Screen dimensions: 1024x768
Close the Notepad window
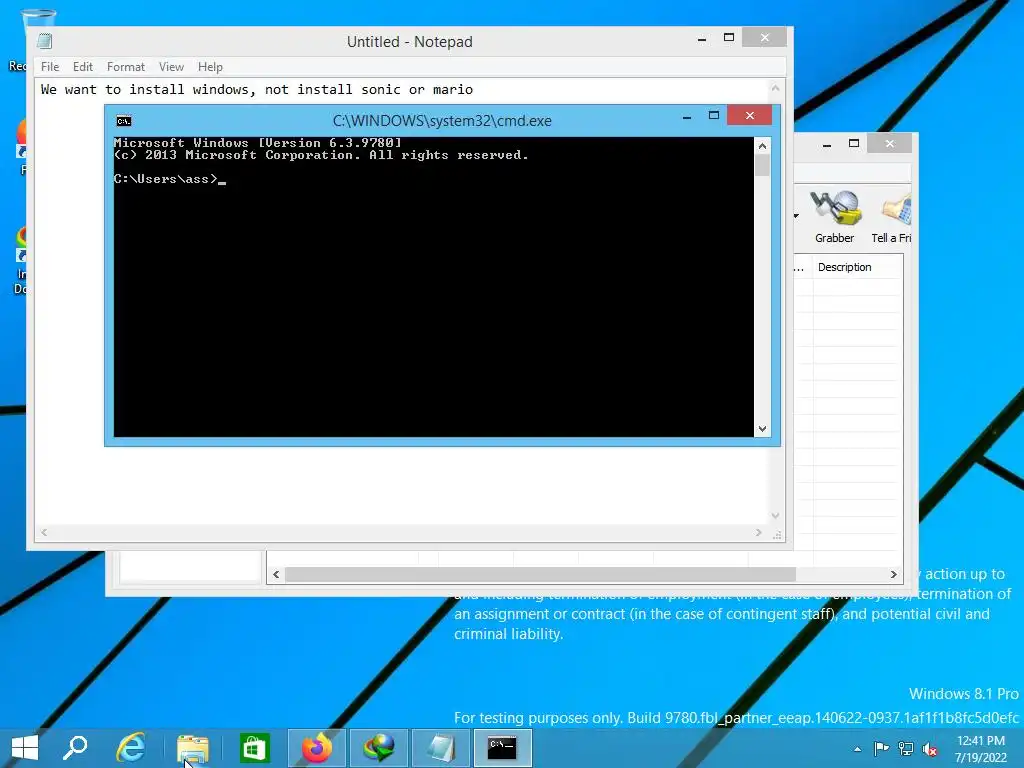click(765, 37)
